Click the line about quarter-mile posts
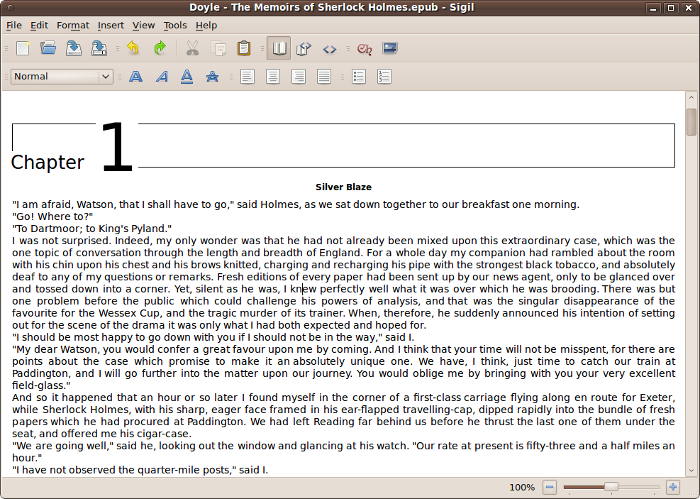 pos(140,470)
